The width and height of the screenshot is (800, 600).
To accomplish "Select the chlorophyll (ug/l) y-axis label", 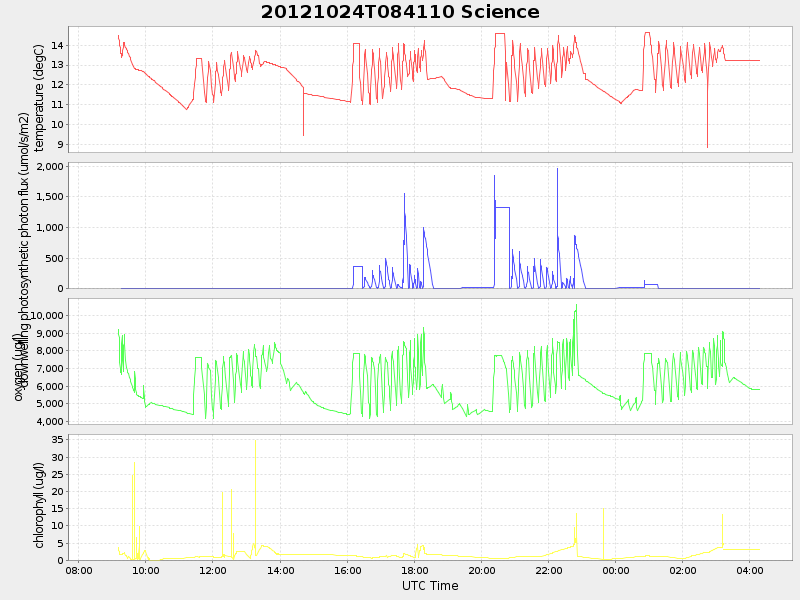I will coord(39,504).
